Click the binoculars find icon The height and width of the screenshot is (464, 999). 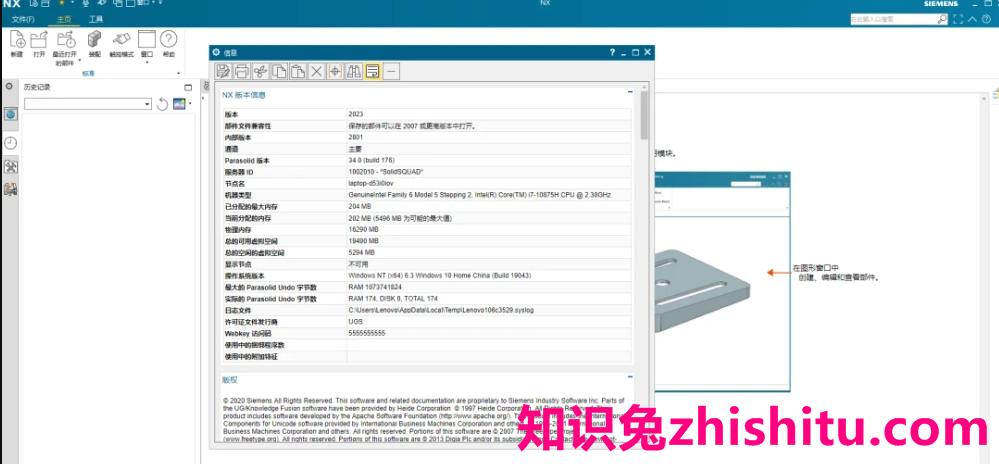point(354,71)
